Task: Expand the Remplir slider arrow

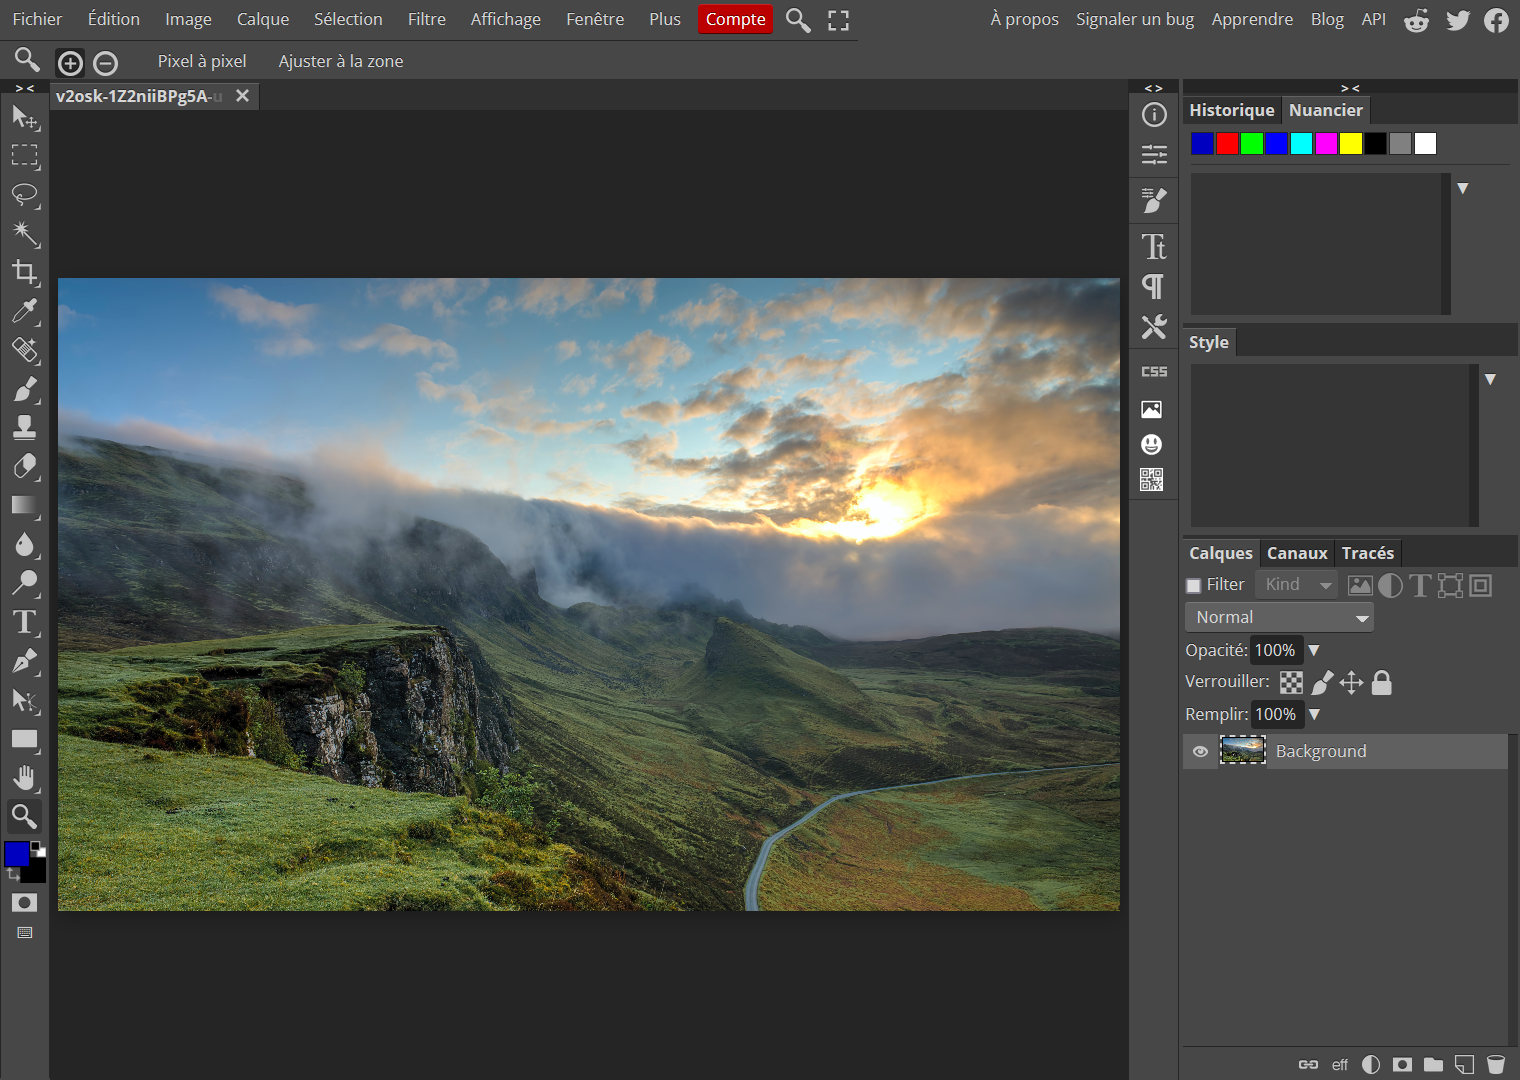Action: [1314, 714]
